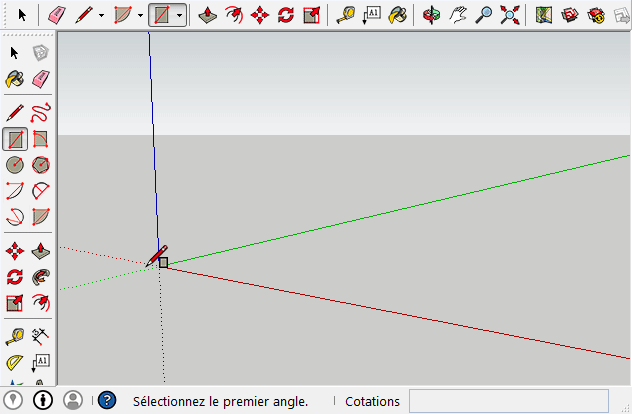The width and height of the screenshot is (632, 414).
Task: Select the Push/Pull tool in top toolbar
Action: click(207, 15)
